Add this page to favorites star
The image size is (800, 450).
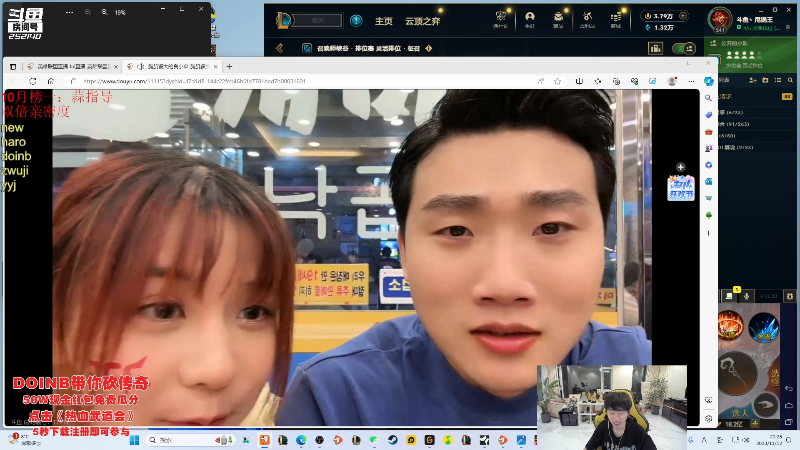tap(558, 81)
